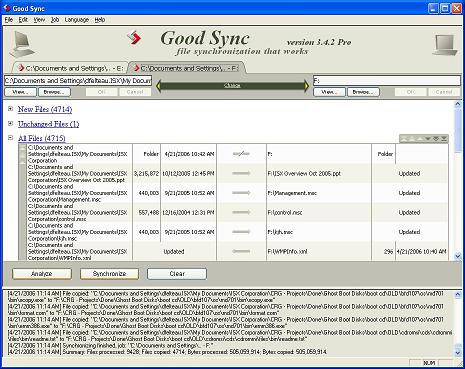Click the log panel scrollbar down arrow
This screenshot has width=465, height=369.
458,353
